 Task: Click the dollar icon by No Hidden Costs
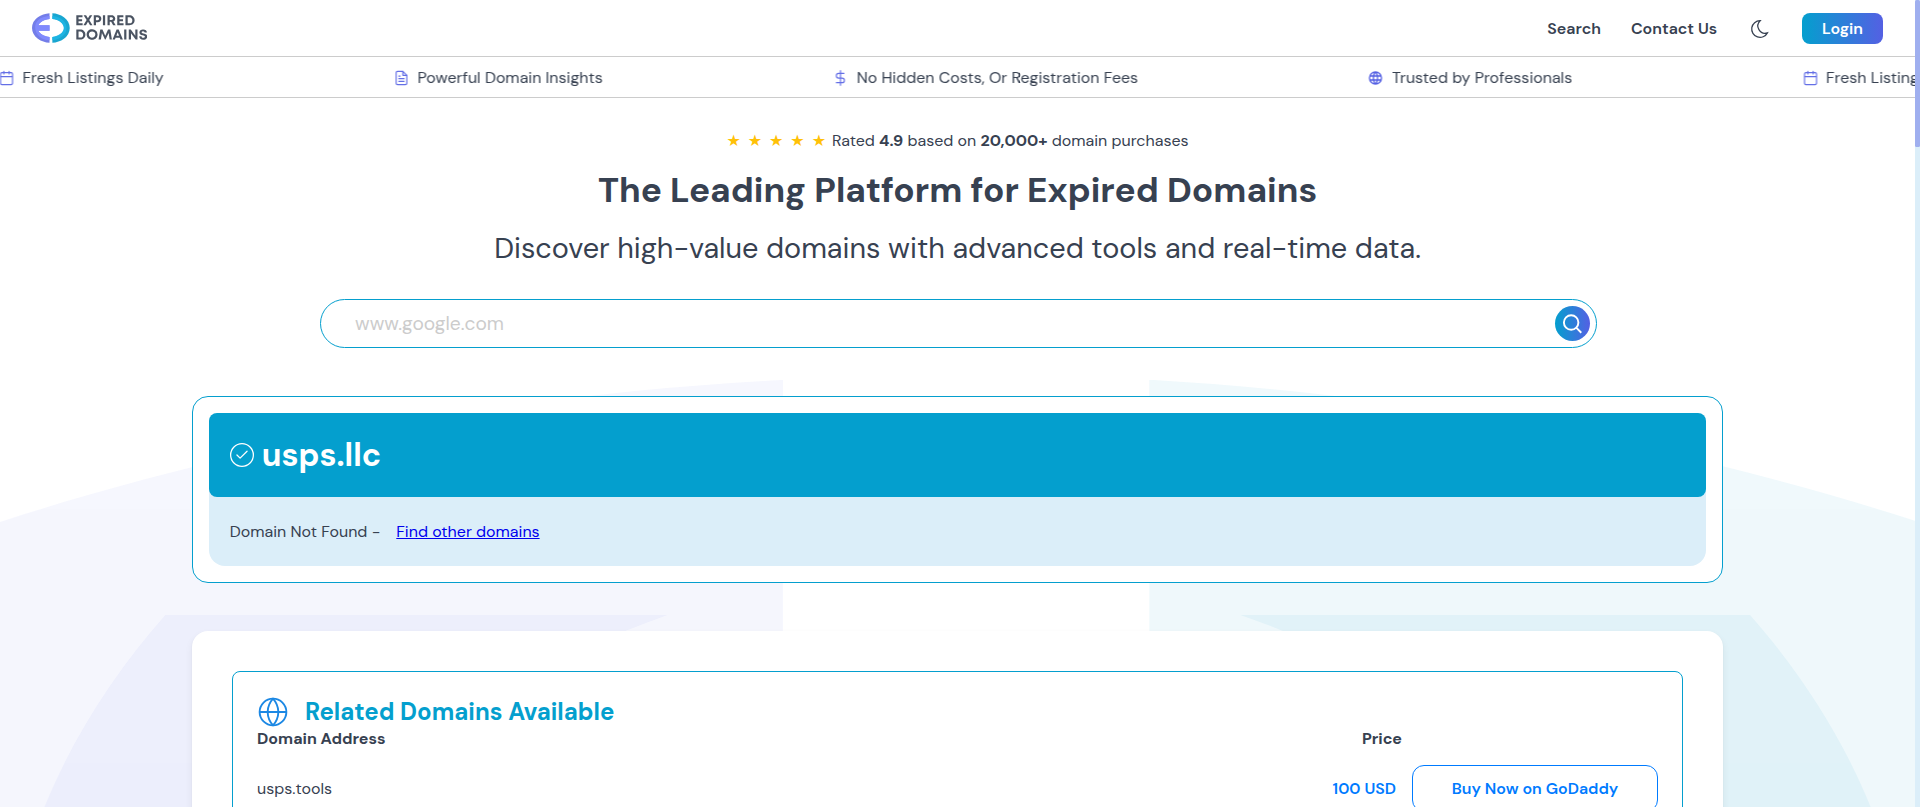pos(840,78)
